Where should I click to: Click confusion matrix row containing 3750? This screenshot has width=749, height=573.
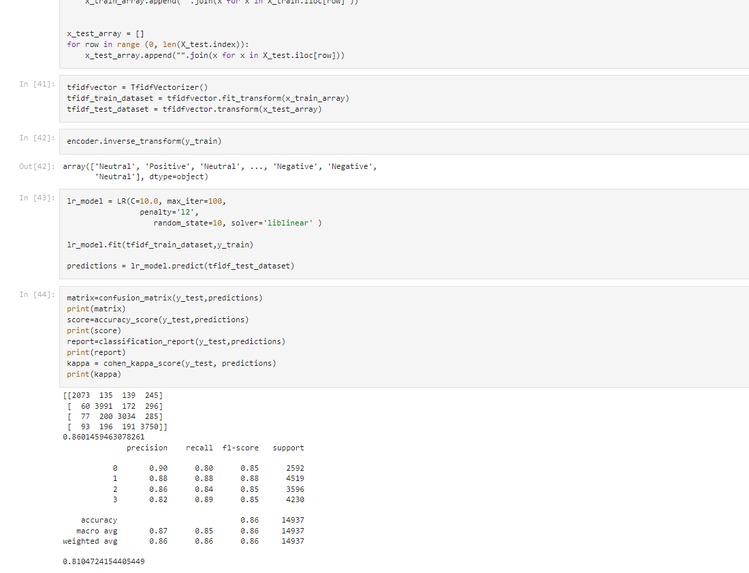point(117,427)
